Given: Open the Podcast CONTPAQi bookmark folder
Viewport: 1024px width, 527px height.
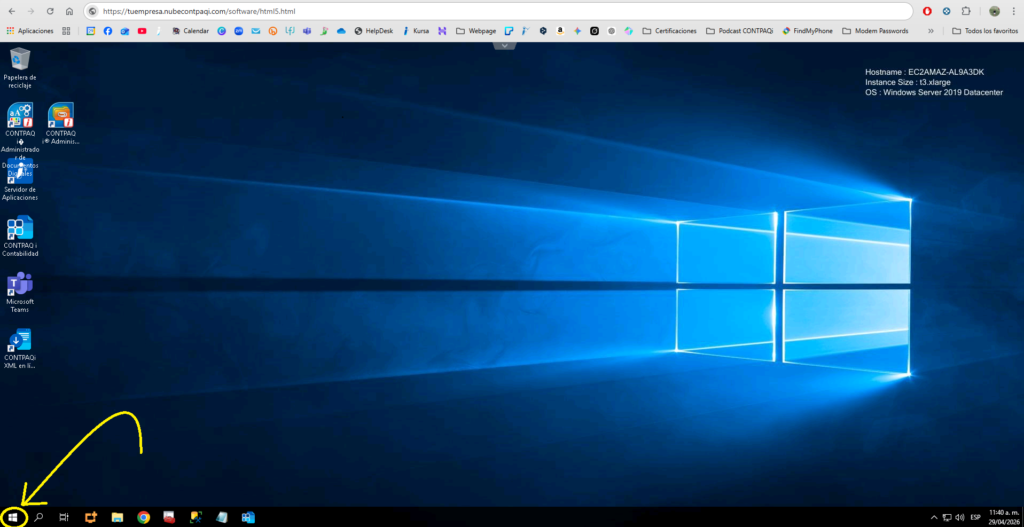Looking at the screenshot, I should (x=743, y=31).
